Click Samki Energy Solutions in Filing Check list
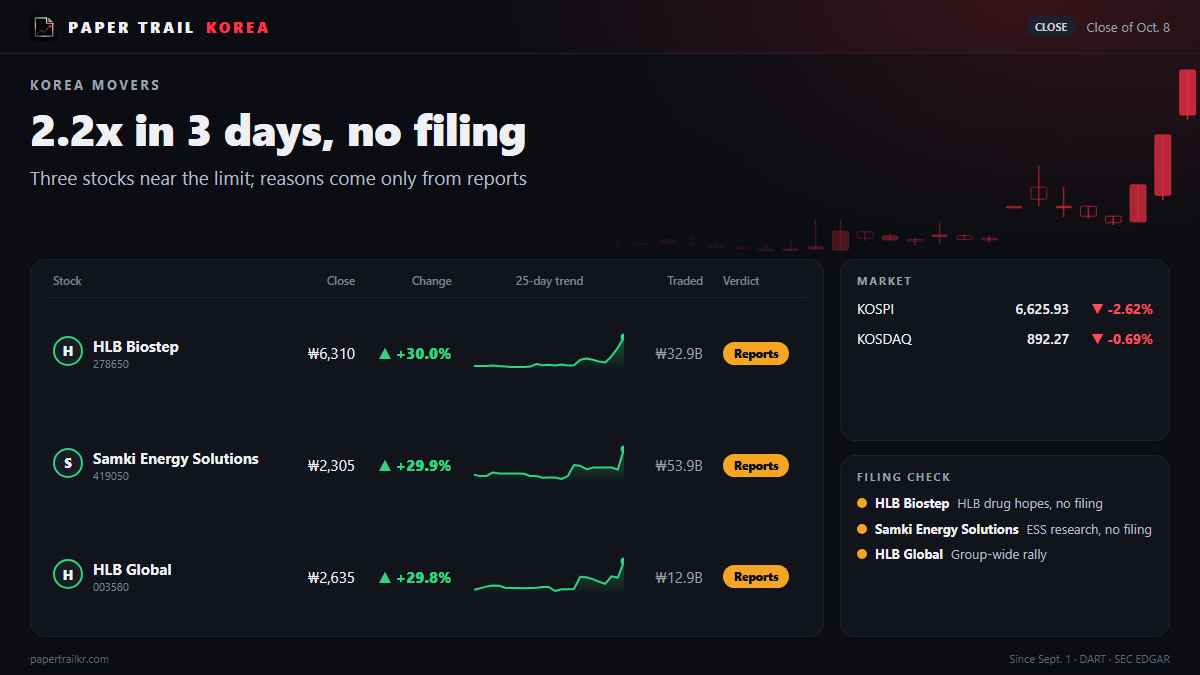This screenshot has width=1200, height=675. tap(947, 529)
